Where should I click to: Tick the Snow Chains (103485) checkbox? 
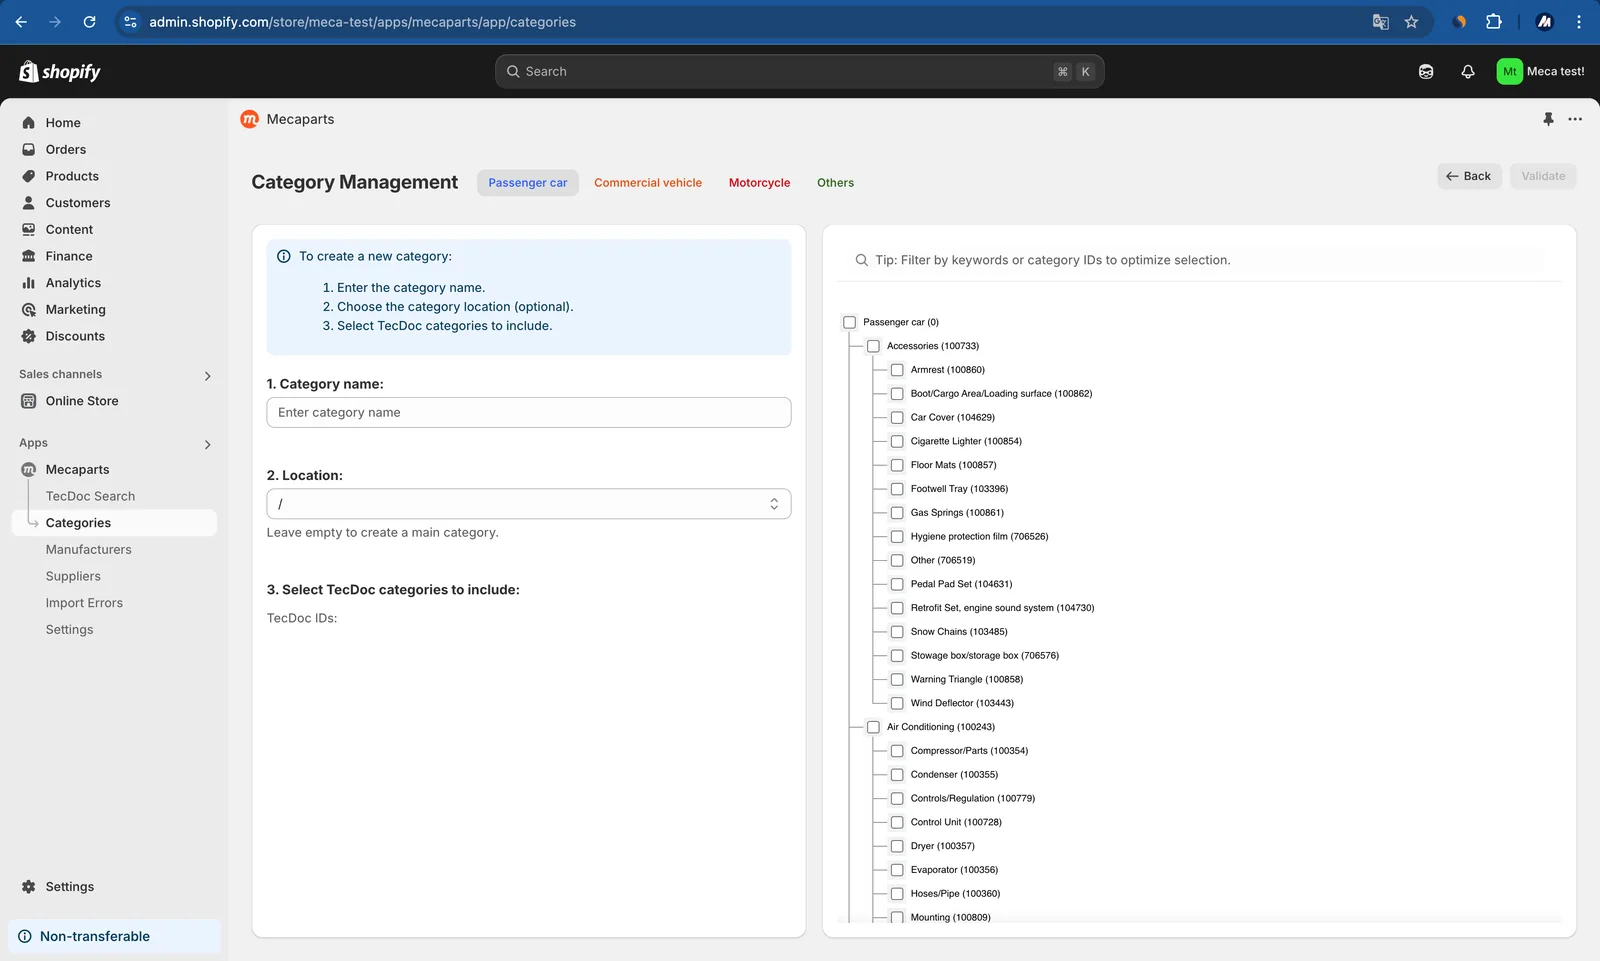click(897, 632)
